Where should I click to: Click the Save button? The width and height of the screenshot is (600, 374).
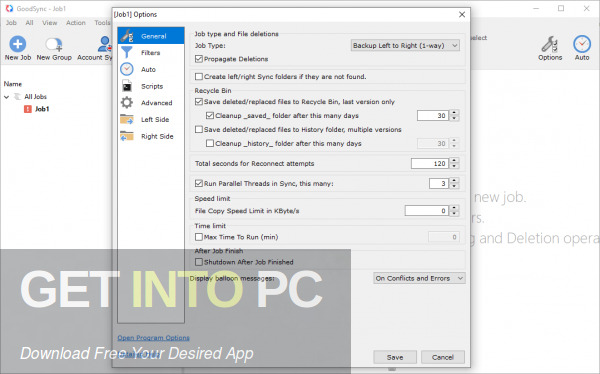(395, 357)
